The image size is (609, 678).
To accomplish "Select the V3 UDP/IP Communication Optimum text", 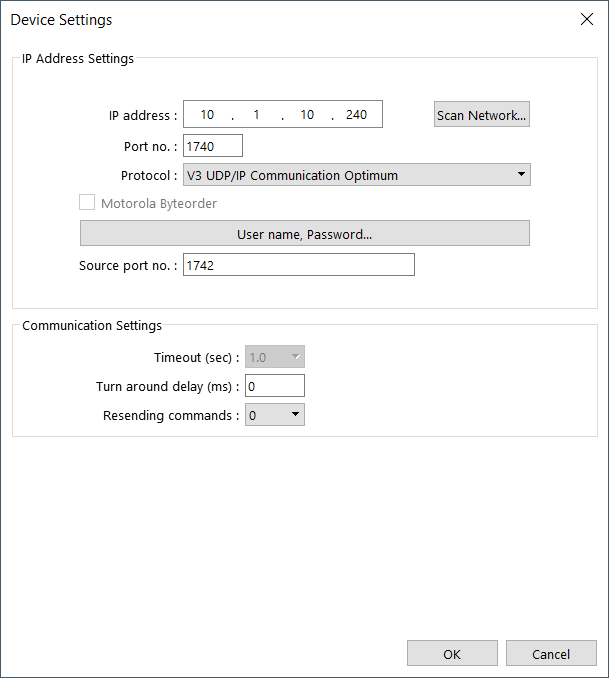I will [292, 175].
